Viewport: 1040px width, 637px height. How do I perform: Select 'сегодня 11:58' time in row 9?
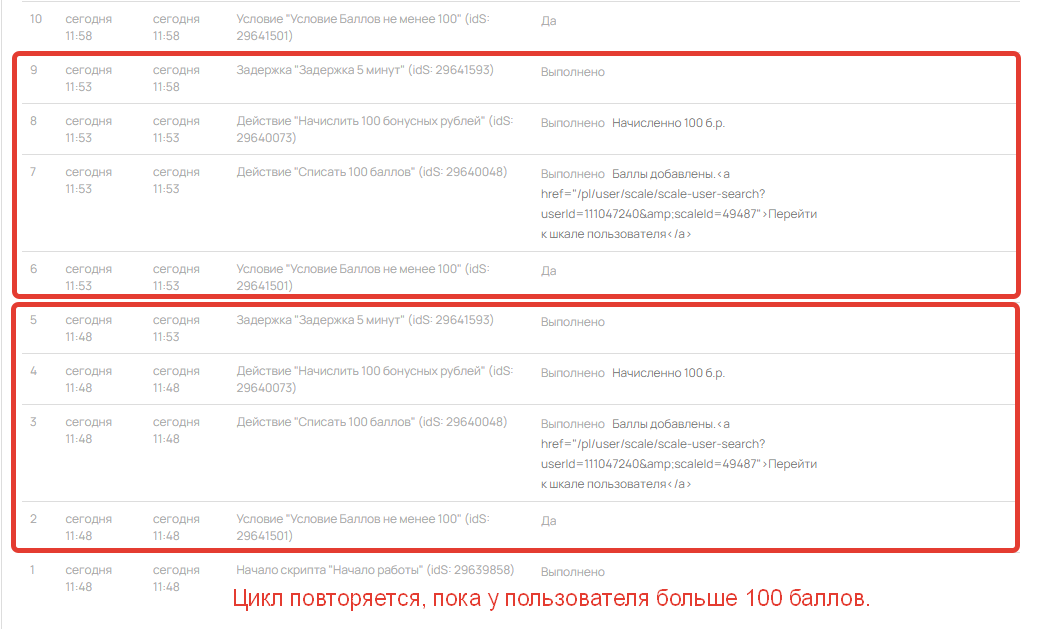[176, 78]
